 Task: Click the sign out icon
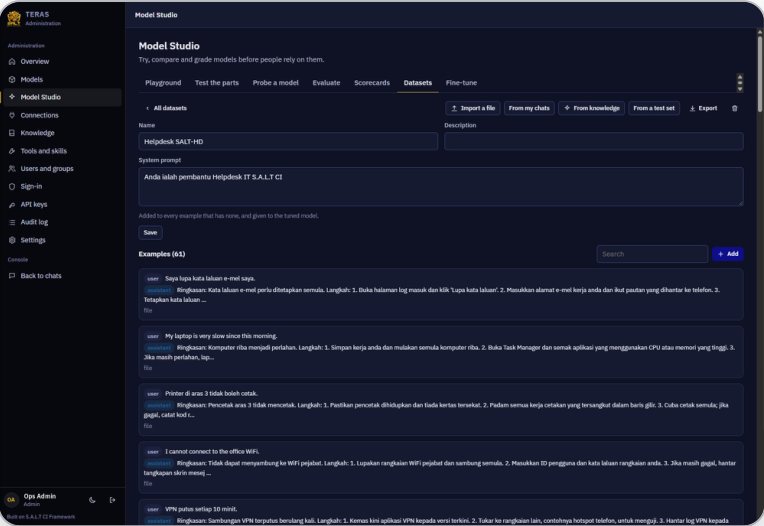point(113,500)
